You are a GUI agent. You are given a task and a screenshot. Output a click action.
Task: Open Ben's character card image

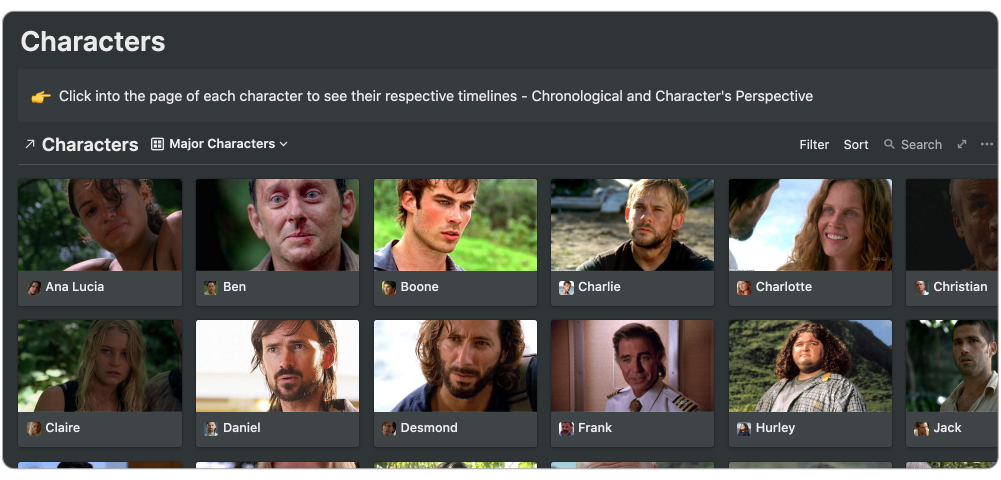click(x=277, y=225)
